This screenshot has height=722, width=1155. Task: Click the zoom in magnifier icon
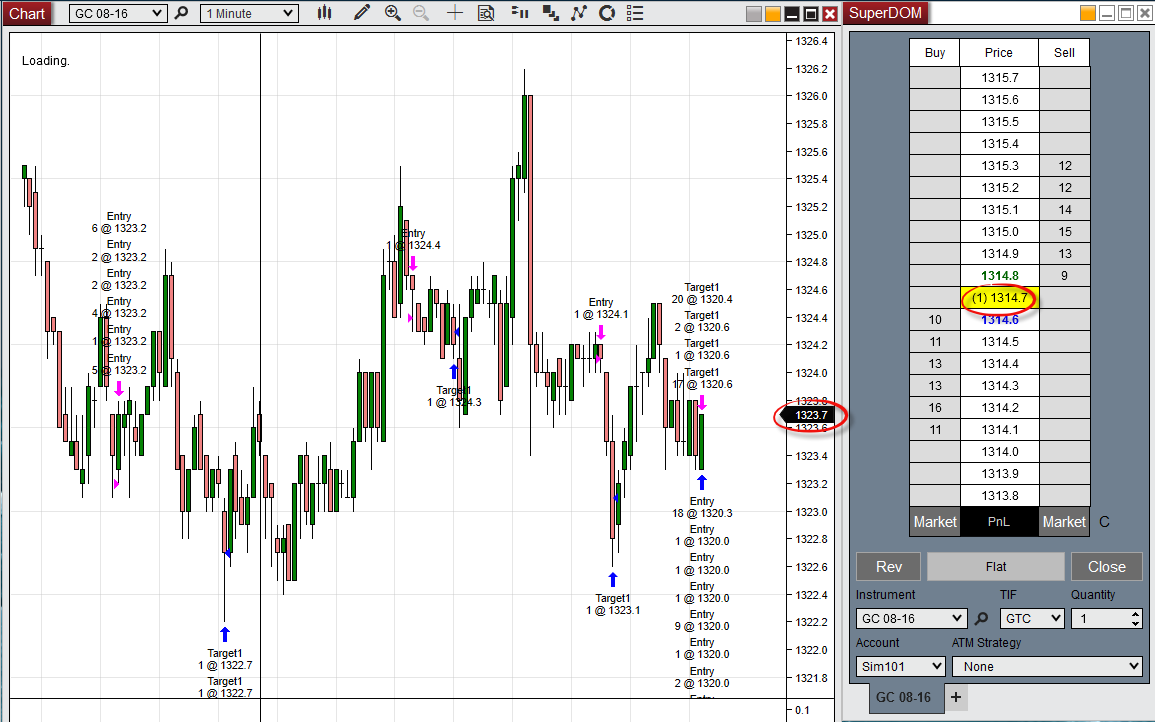(393, 13)
